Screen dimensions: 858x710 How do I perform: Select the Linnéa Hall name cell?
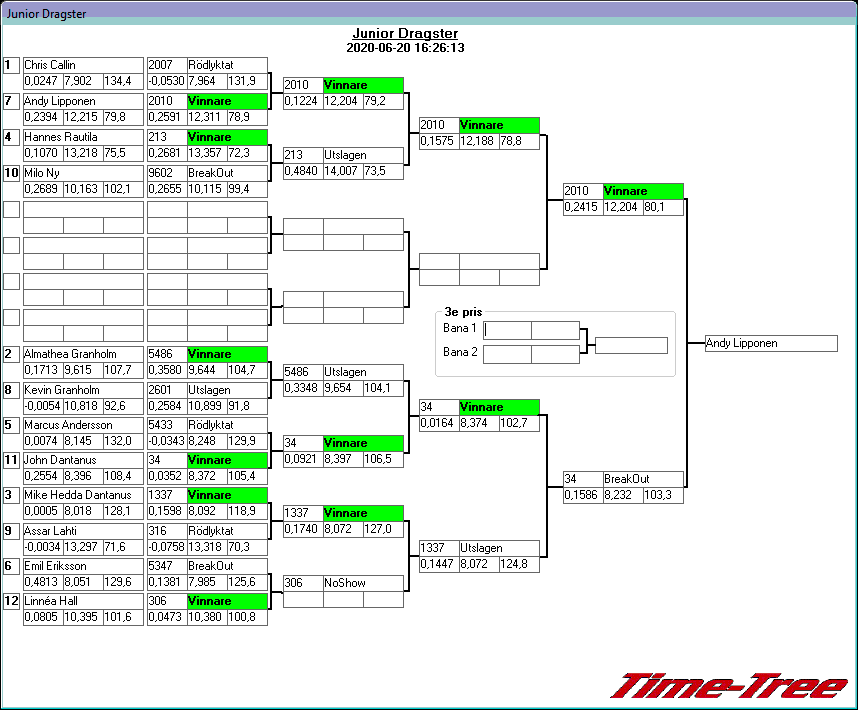(x=83, y=601)
